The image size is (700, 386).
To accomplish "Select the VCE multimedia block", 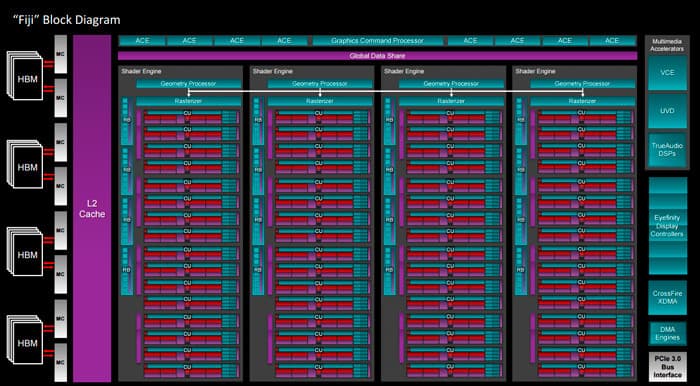I will (668, 72).
